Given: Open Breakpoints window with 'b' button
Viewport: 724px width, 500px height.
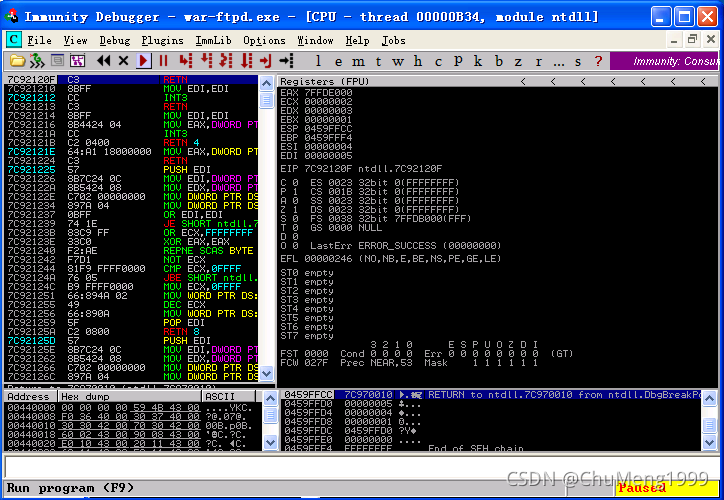Looking at the screenshot, I should tap(499, 61).
